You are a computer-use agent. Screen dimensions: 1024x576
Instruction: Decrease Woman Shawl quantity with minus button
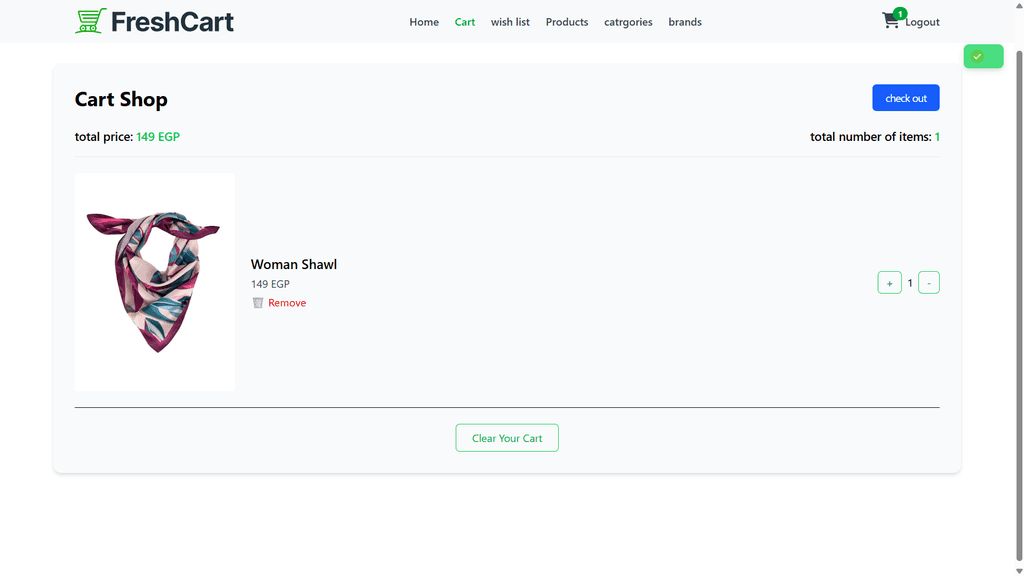coord(929,283)
